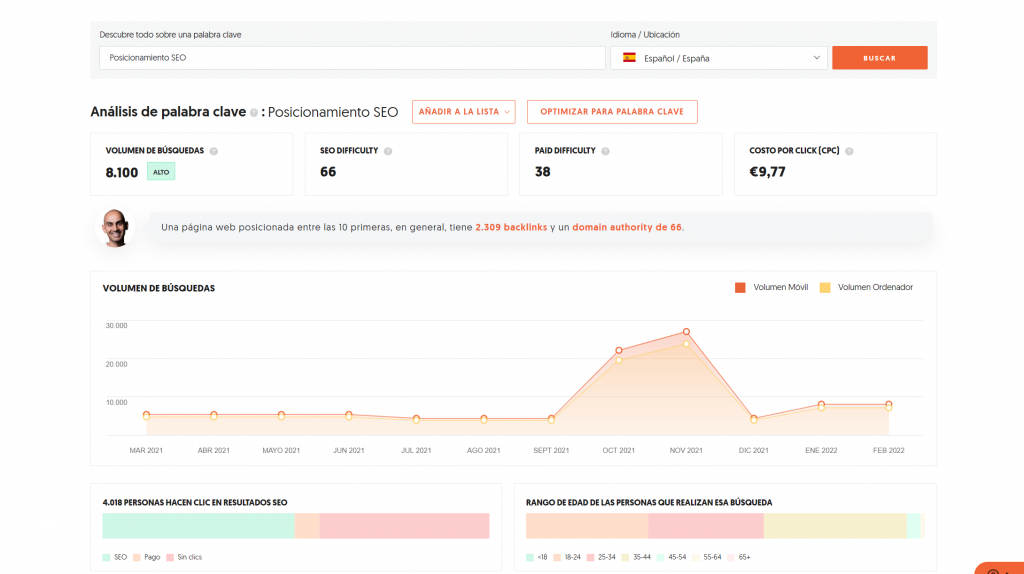1024x574 pixels.
Task: Click the DIC 2021 data point on chart
Action: [x=754, y=419]
